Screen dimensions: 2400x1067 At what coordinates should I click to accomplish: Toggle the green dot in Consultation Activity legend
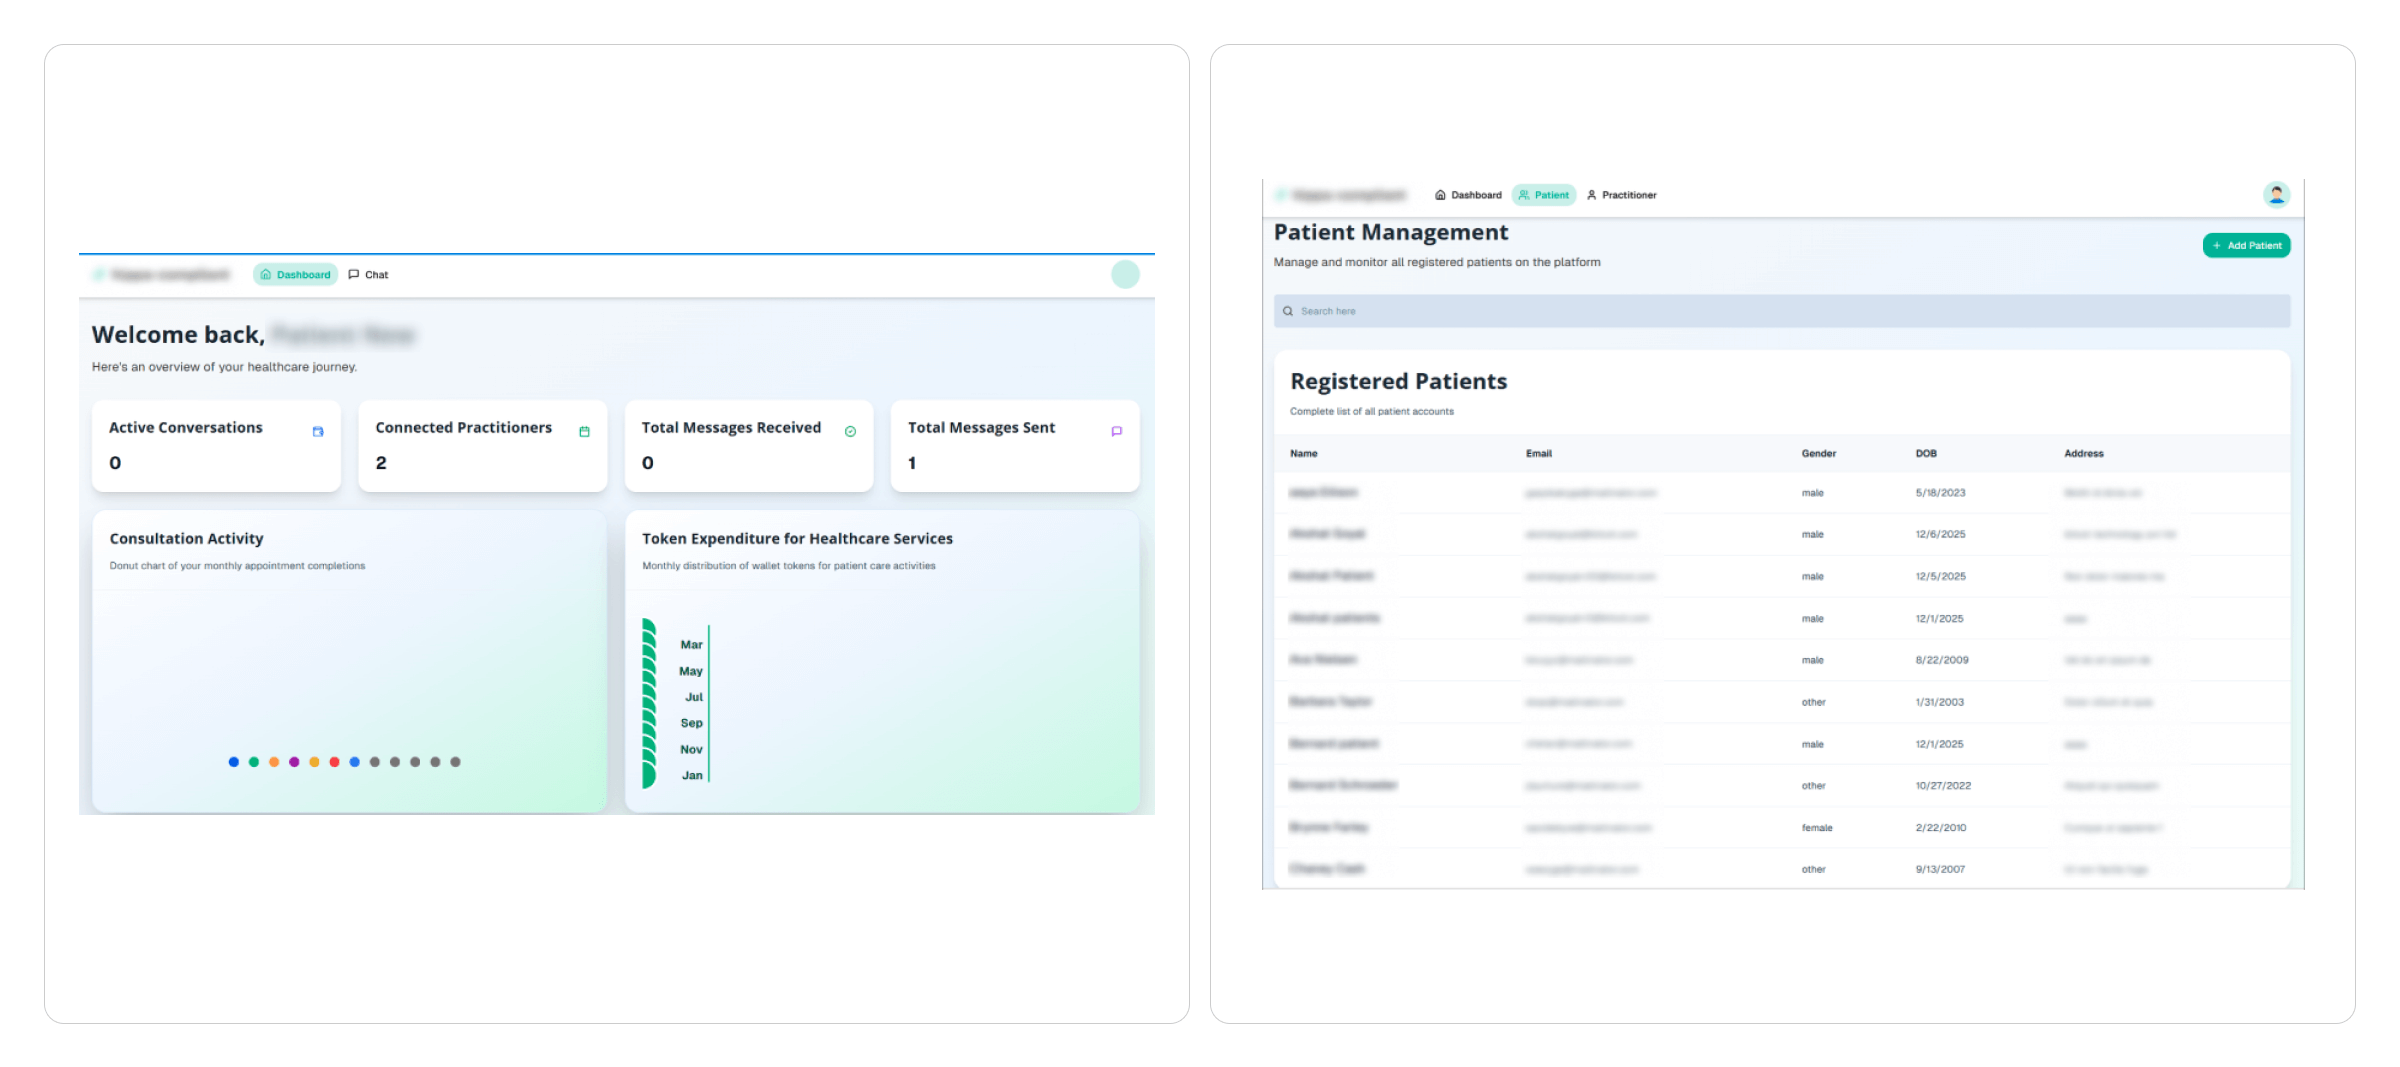pyautogui.click(x=253, y=761)
